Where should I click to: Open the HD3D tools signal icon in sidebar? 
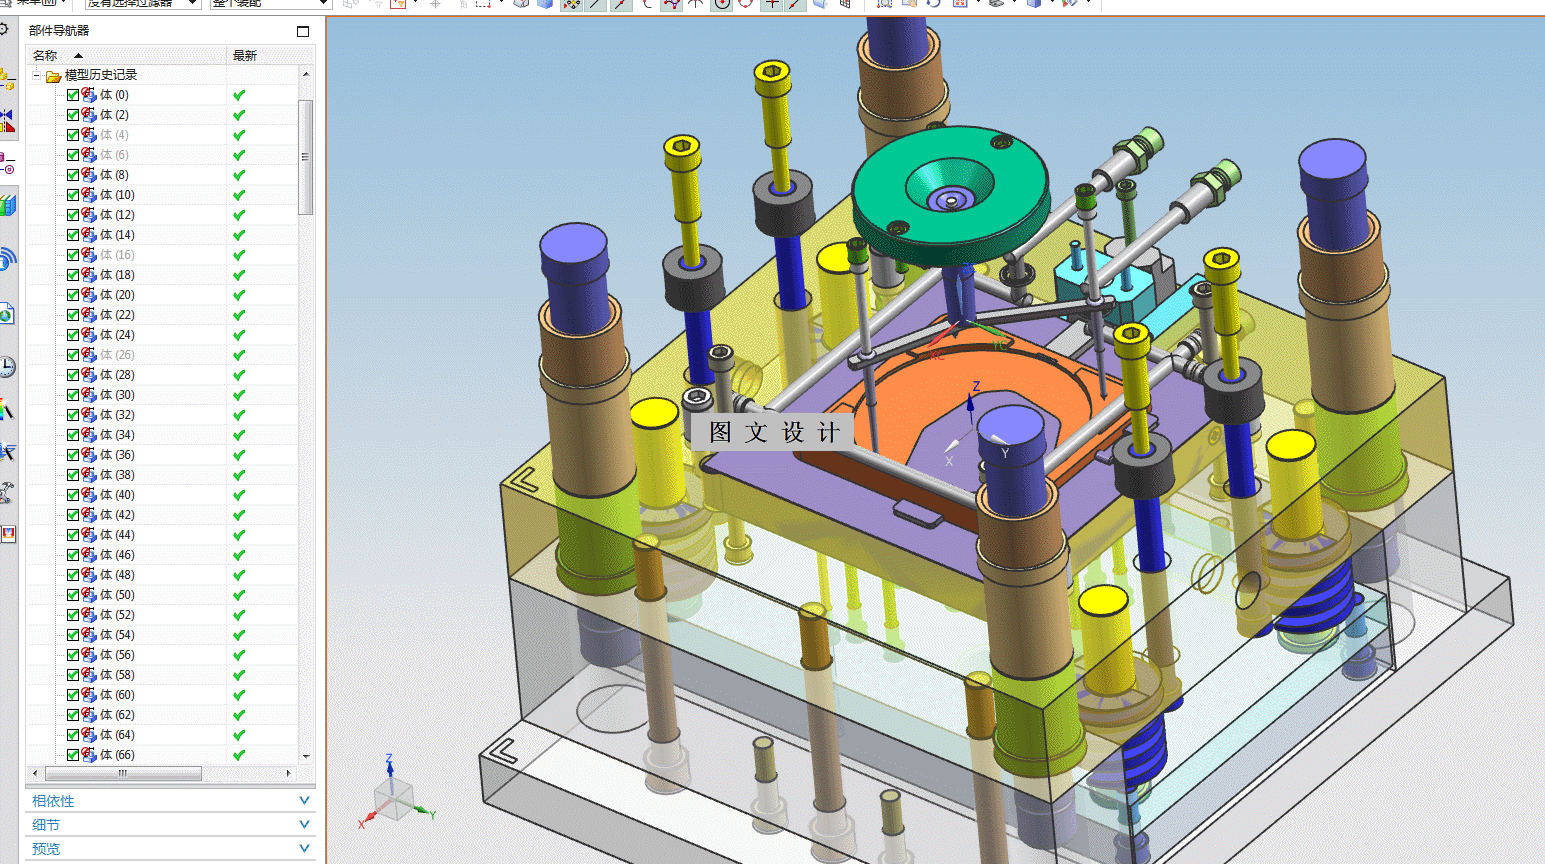(x=7, y=260)
